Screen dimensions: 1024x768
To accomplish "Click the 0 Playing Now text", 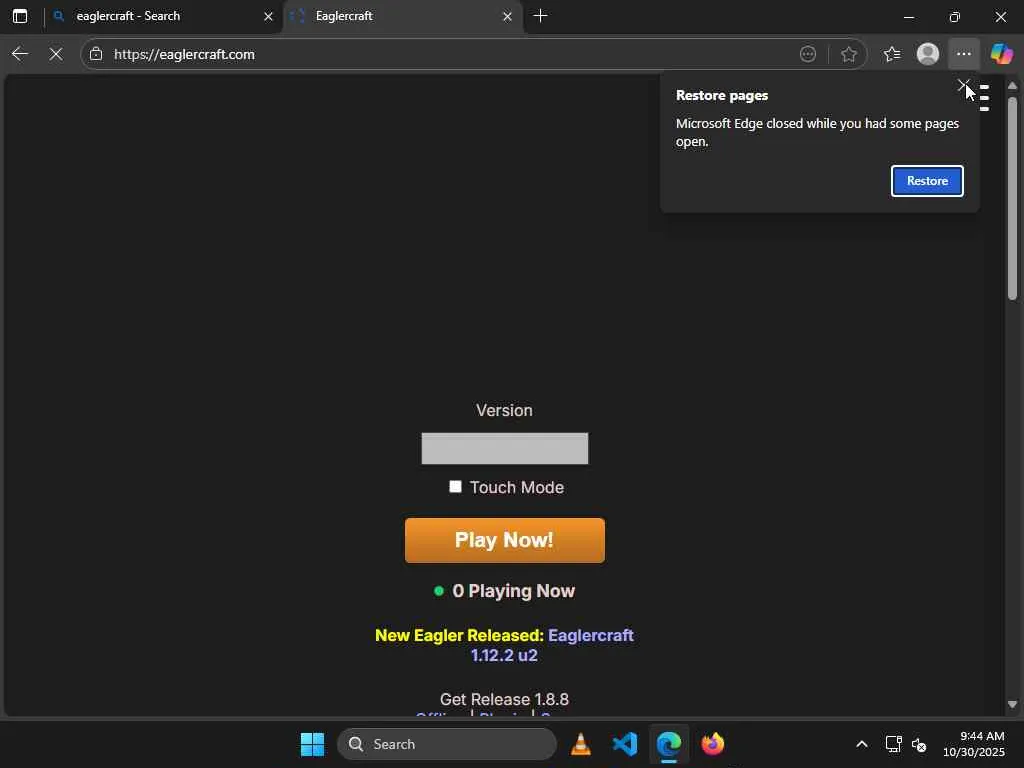I will point(513,591).
